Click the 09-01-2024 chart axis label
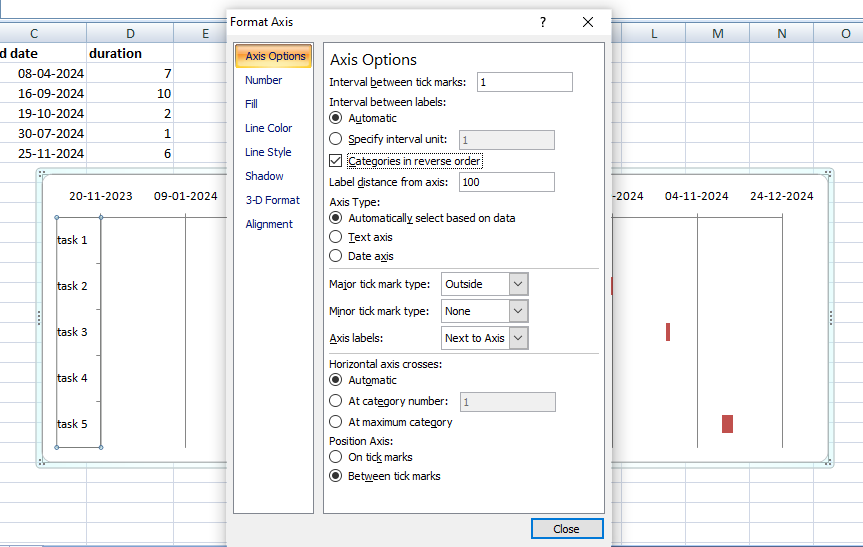 tap(185, 196)
